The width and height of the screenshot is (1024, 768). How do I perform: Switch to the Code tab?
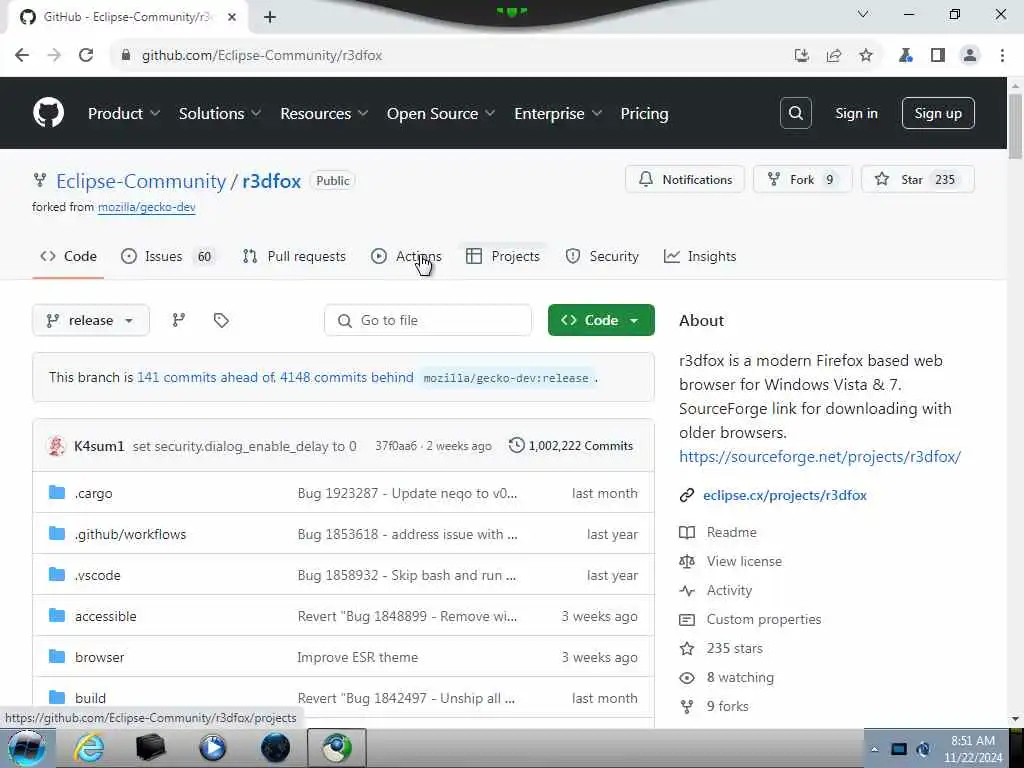68,256
